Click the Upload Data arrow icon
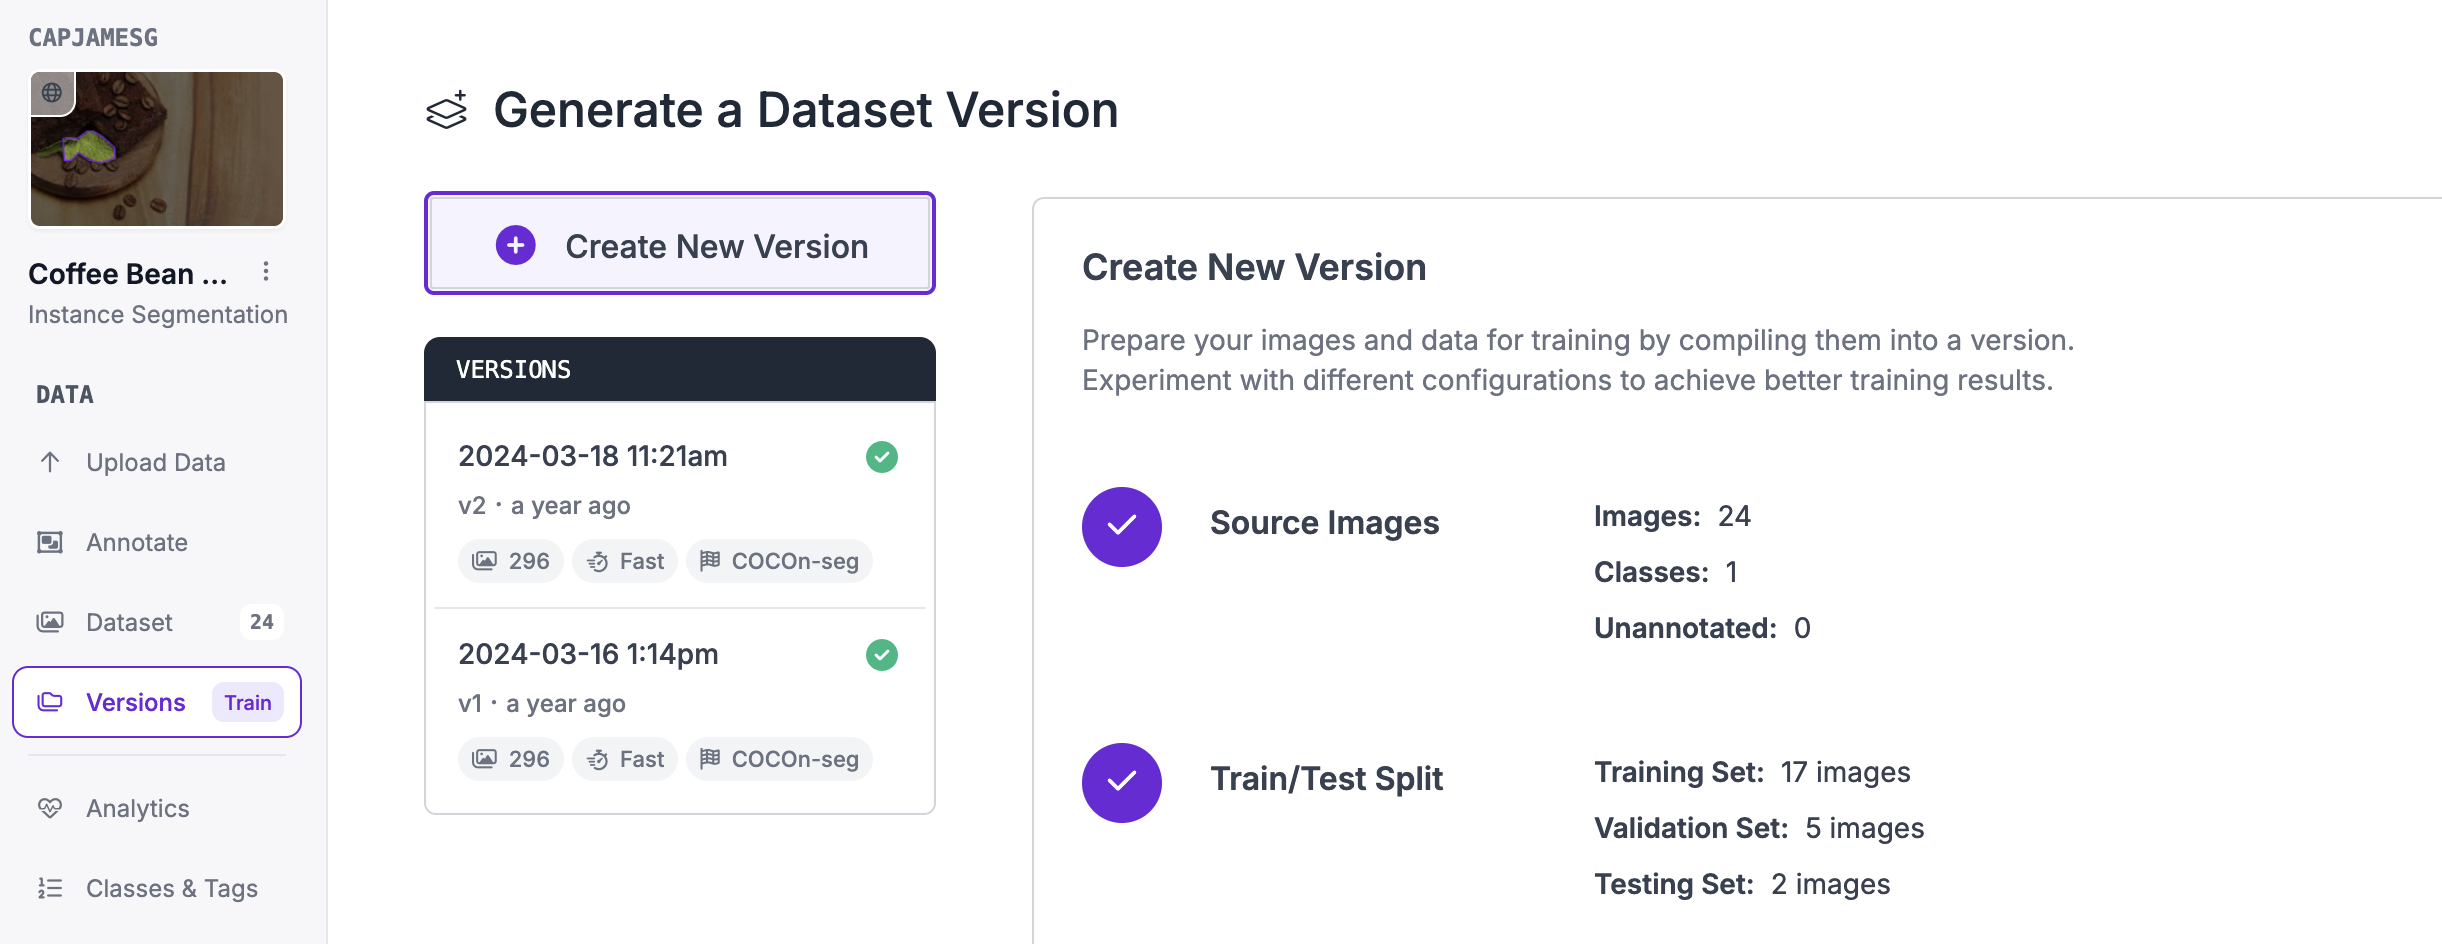This screenshot has width=2442, height=944. (x=50, y=462)
